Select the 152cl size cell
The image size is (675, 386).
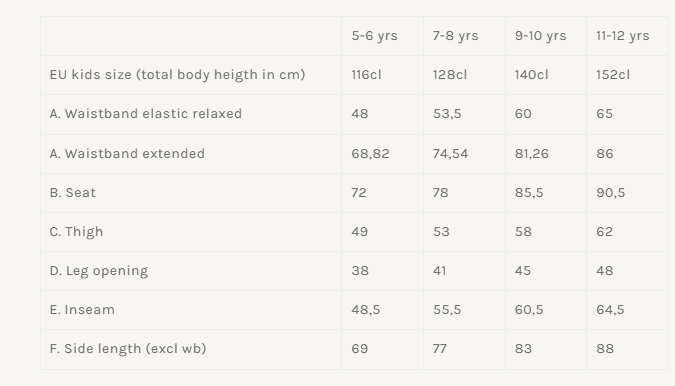pyautogui.click(x=613, y=75)
